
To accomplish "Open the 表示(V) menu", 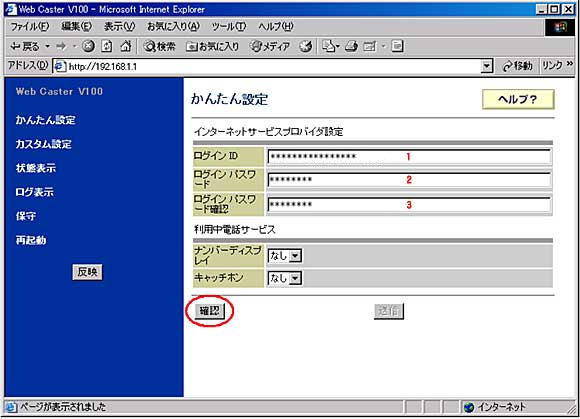I will click(x=119, y=27).
